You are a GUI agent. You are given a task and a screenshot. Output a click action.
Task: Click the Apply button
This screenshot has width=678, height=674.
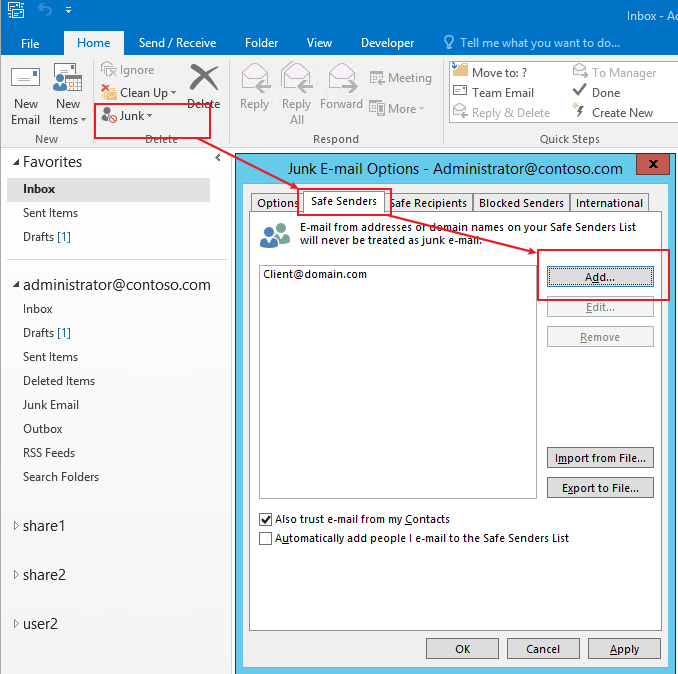[x=624, y=648]
